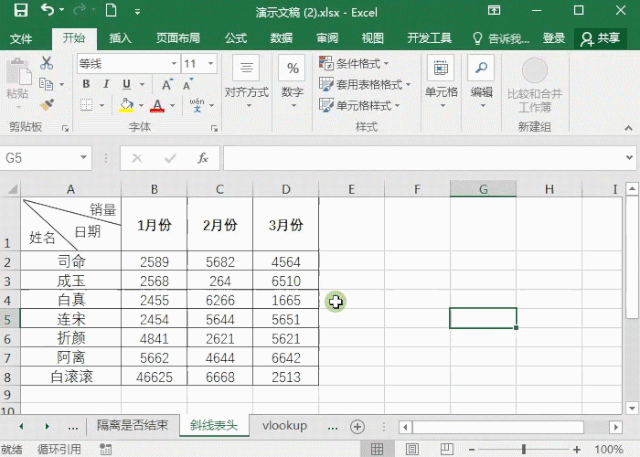Click the Undo arrow icon
This screenshot has height=457, width=640.
pos(47,10)
